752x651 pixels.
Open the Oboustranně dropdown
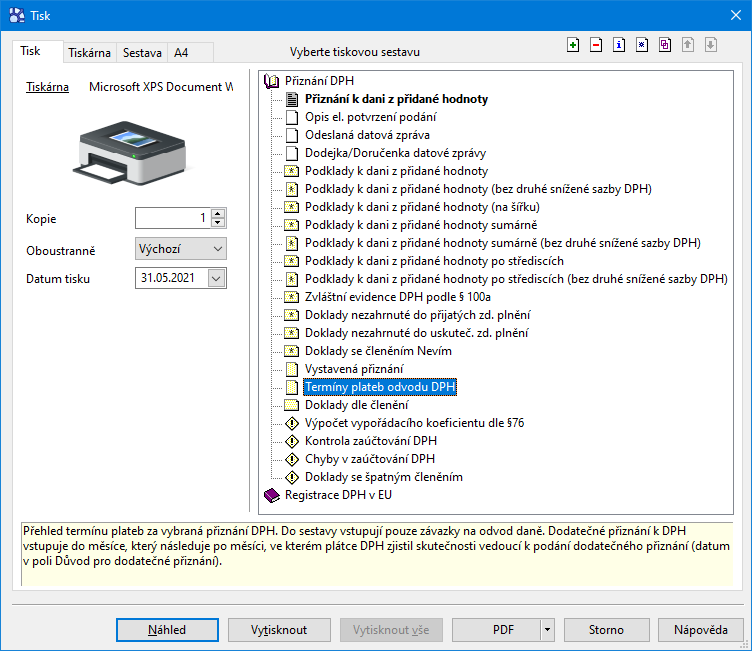click(x=180, y=249)
